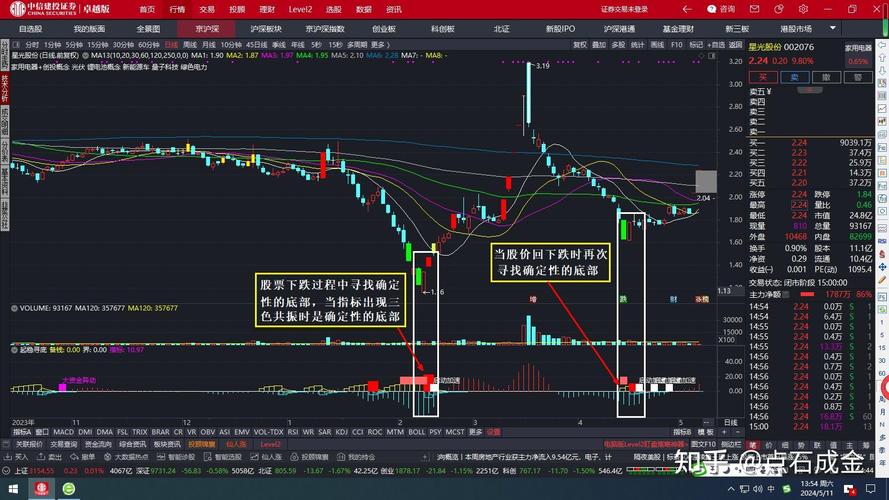Image resolution: width=889 pixels, height=500 pixels.
Task: Toggle 统计 statistics option
Action: pyautogui.click(x=638, y=45)
